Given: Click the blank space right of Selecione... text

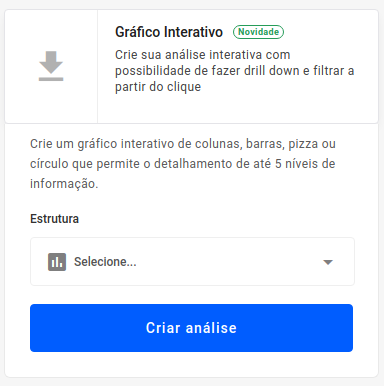Looking at the screenshot, I should click(229, 262).
